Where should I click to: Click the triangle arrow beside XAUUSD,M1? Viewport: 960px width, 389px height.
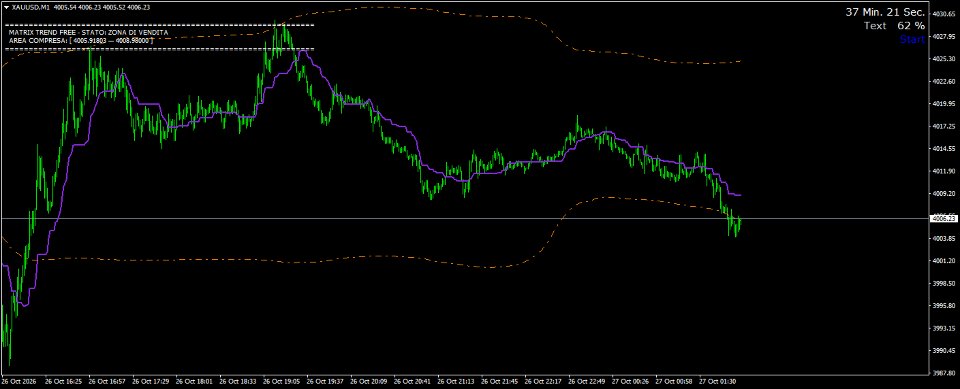(6, 7)
